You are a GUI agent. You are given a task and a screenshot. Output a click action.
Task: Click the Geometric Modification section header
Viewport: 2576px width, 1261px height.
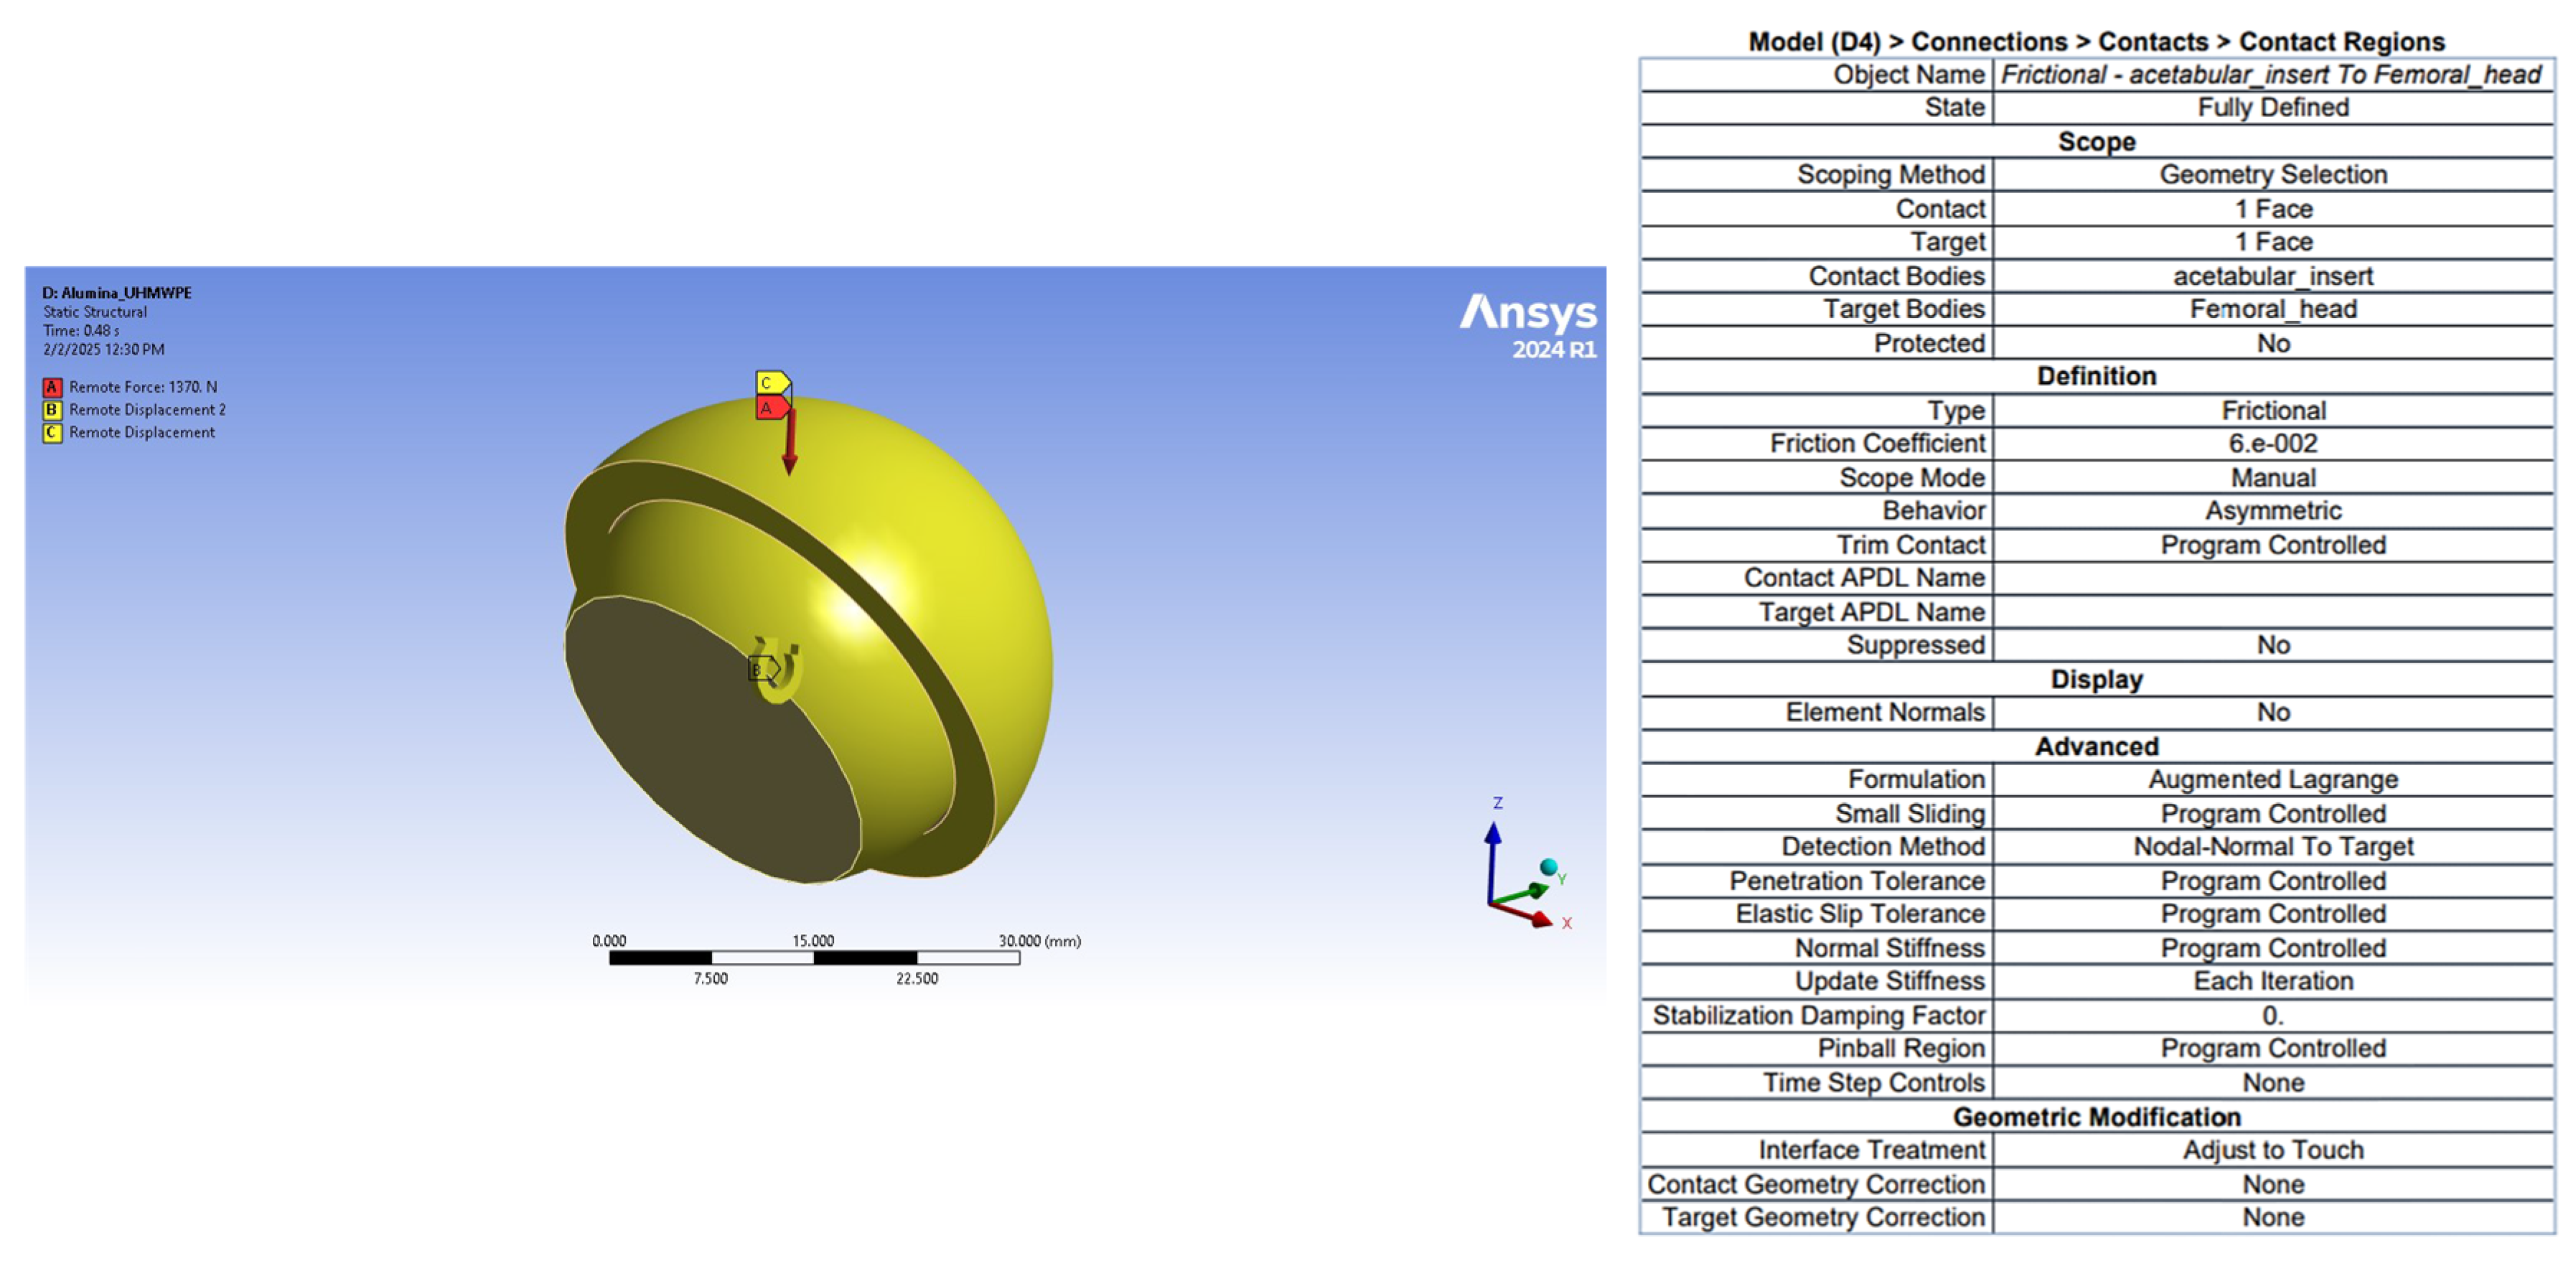tap(2096, 1116)
